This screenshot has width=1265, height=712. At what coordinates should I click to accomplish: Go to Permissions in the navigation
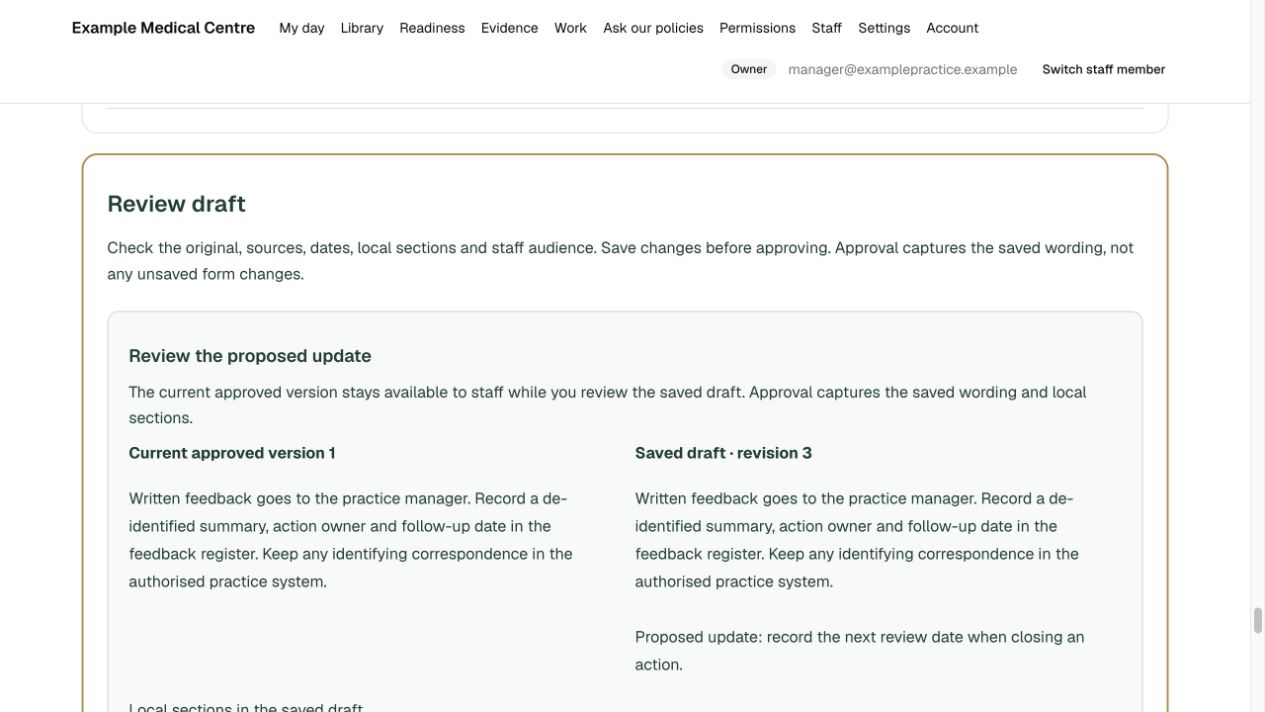(x=757, y=28)
